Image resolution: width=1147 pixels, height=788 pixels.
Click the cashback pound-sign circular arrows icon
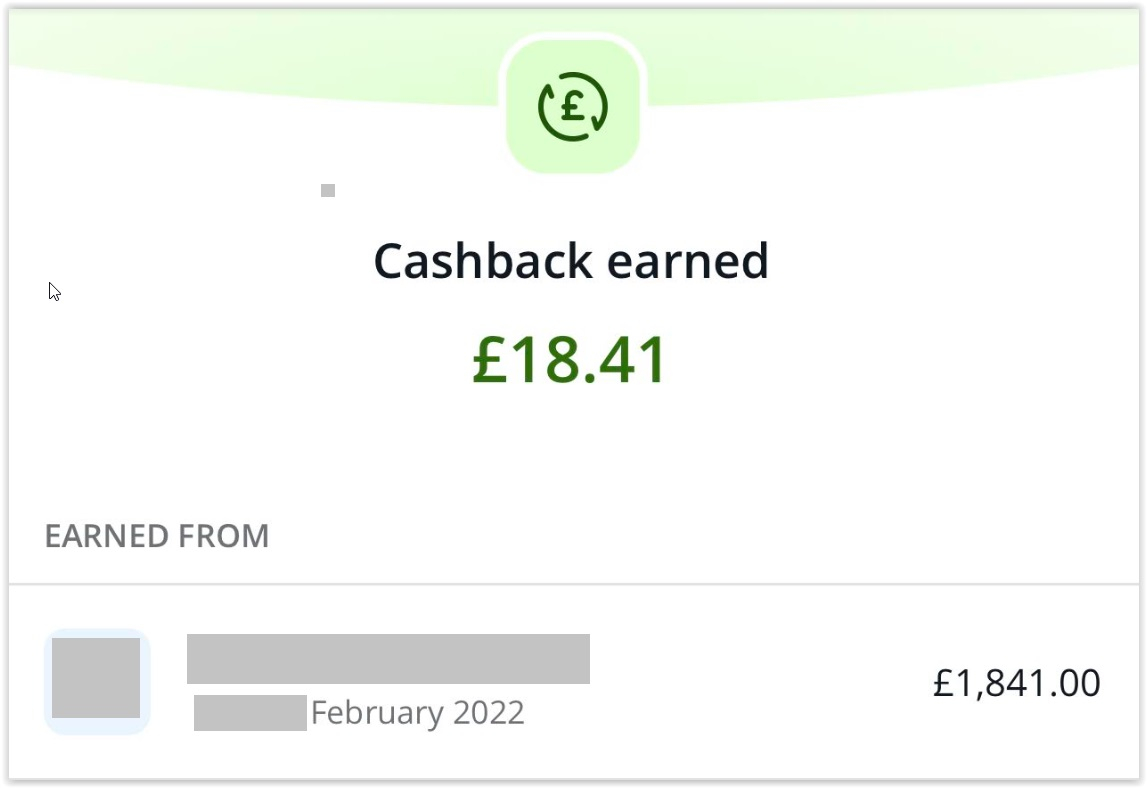[573, 107]
